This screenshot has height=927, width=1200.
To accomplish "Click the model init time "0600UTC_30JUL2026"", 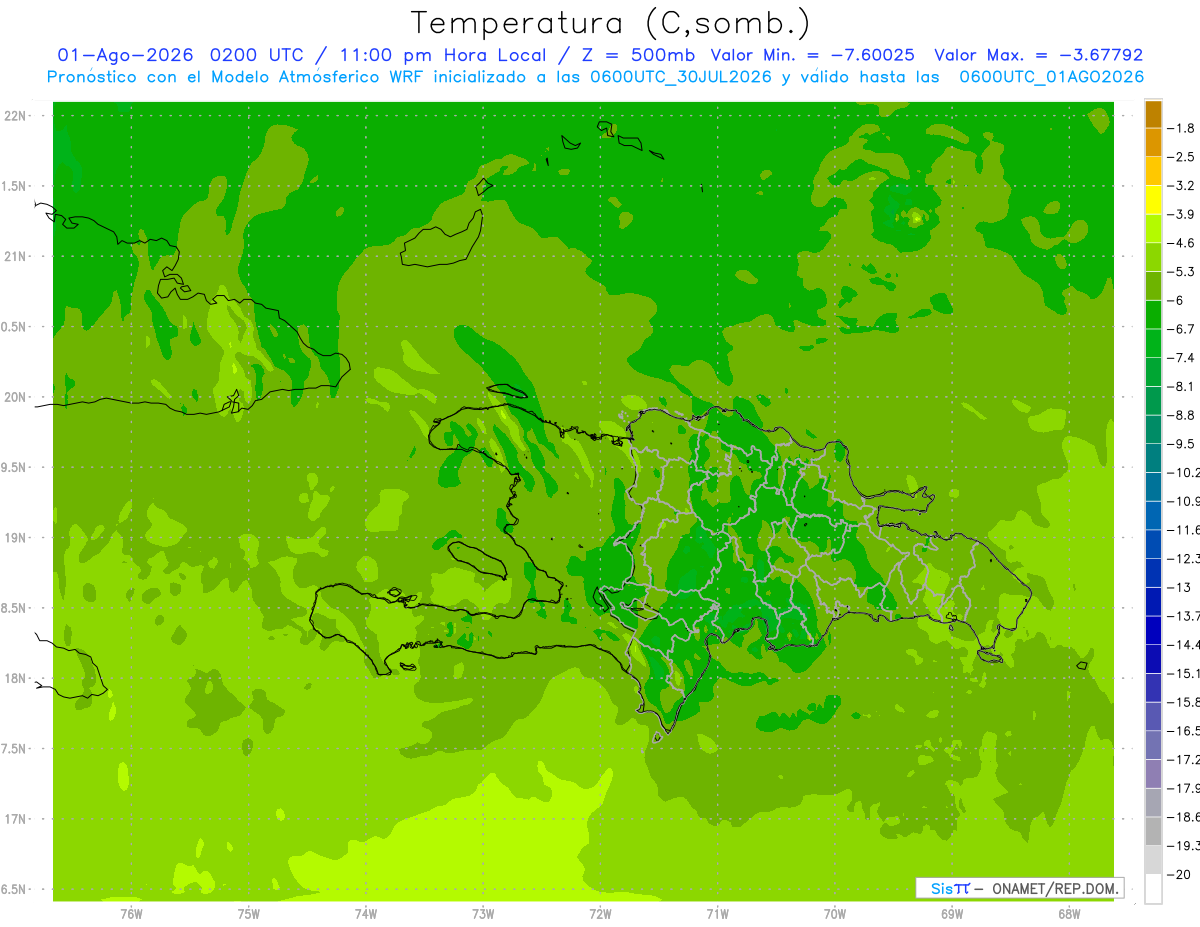I will (680, 77).
